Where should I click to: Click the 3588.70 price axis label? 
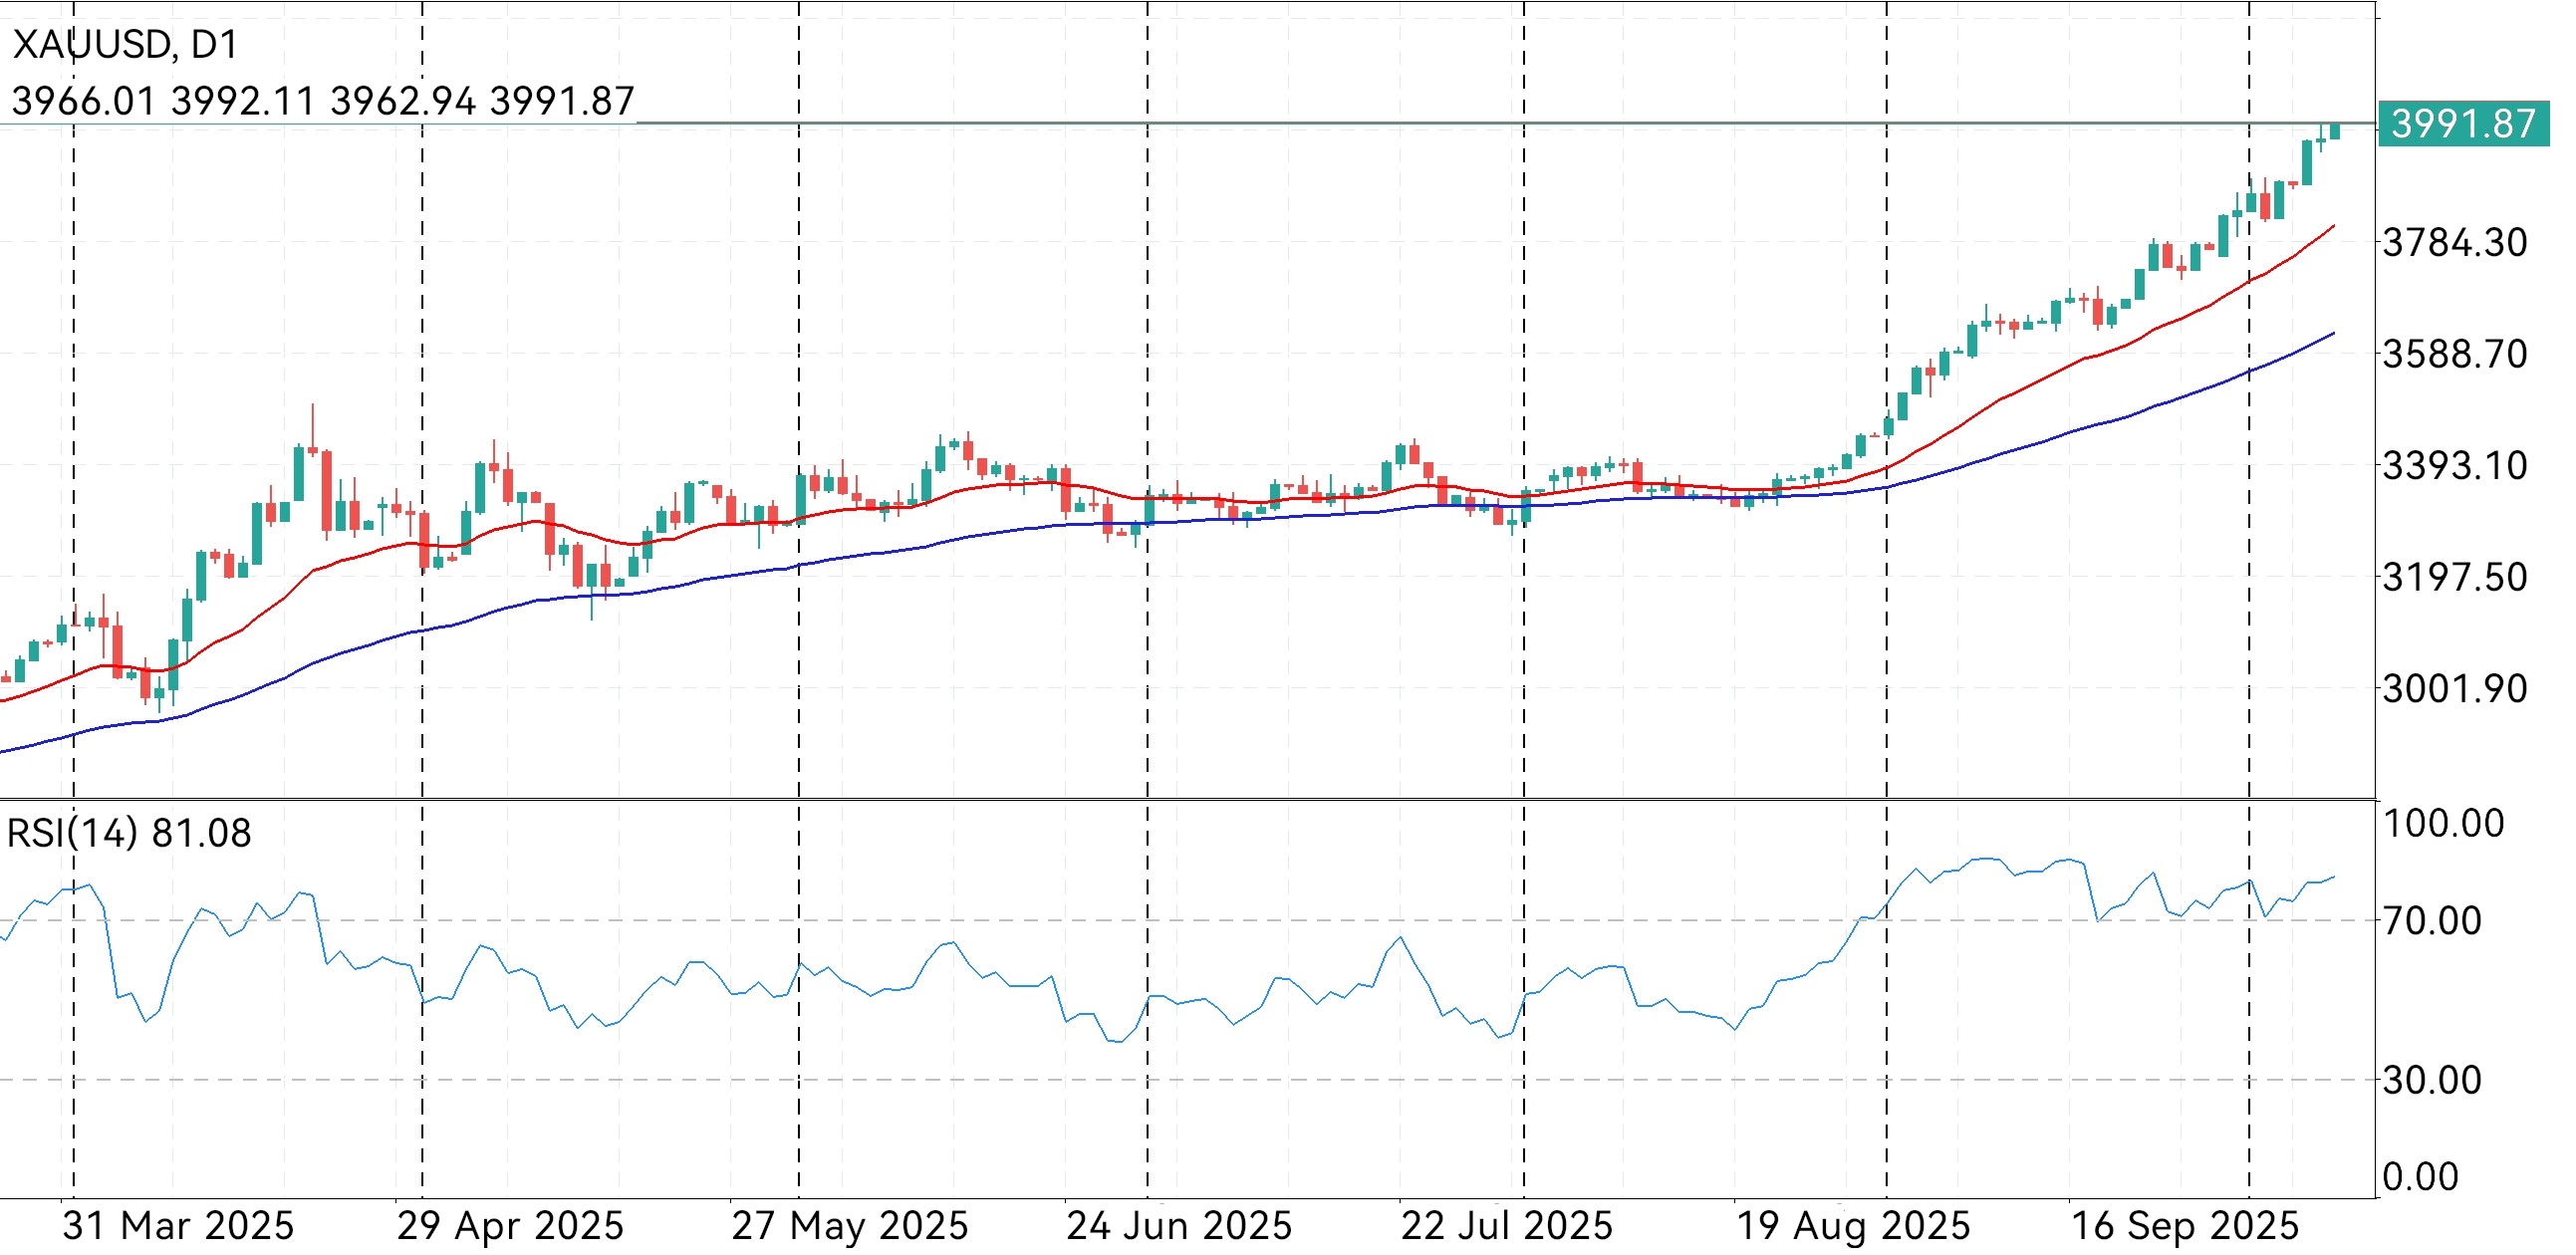point(2454,354)
